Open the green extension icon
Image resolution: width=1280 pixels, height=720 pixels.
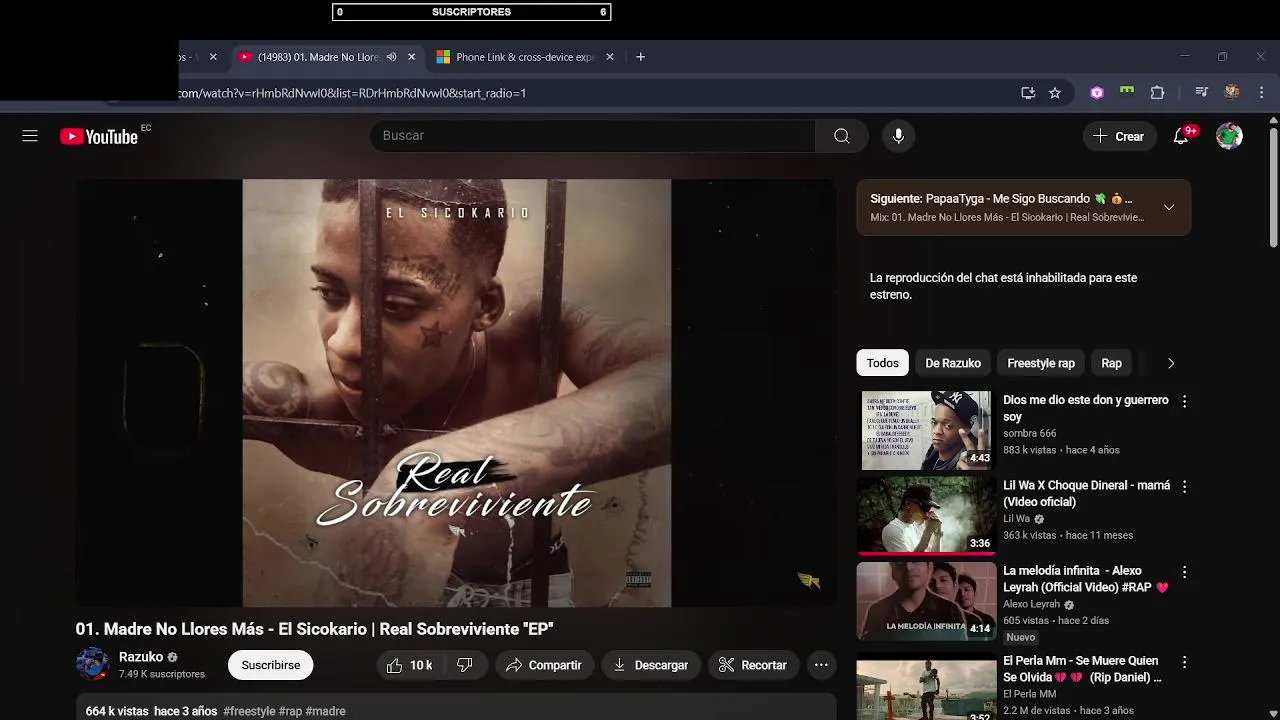coord(1127,91)
